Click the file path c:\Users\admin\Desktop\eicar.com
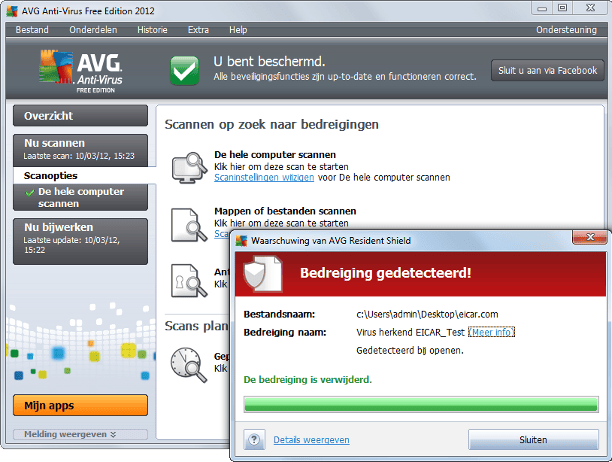The width and height of the screenshot is (612, 462). (x=427, y=314)
